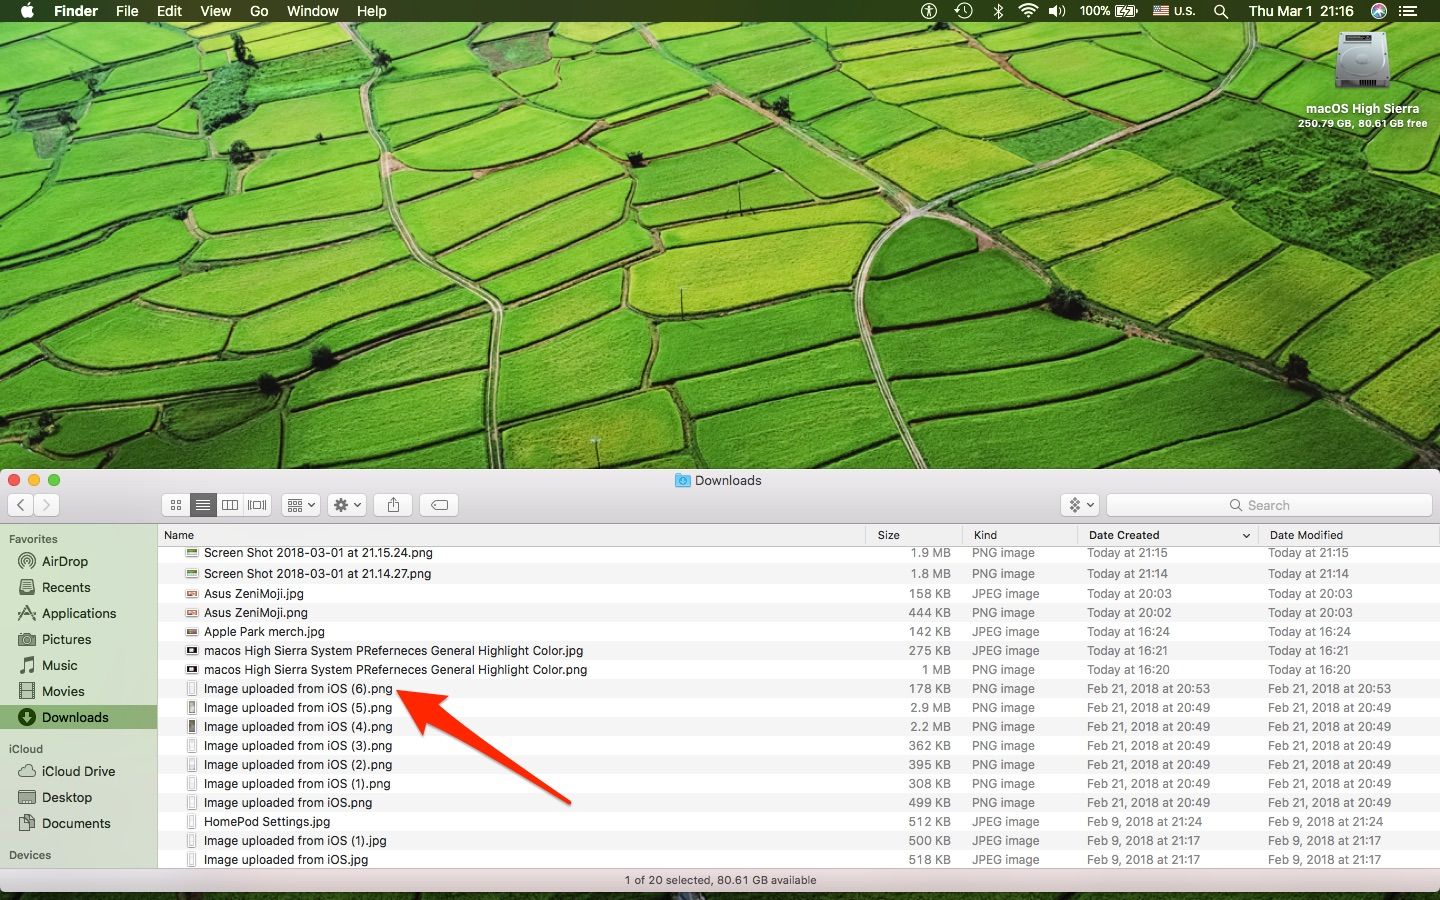
Task: Click the Finder Search field
Action: [x=1269, y=505]
